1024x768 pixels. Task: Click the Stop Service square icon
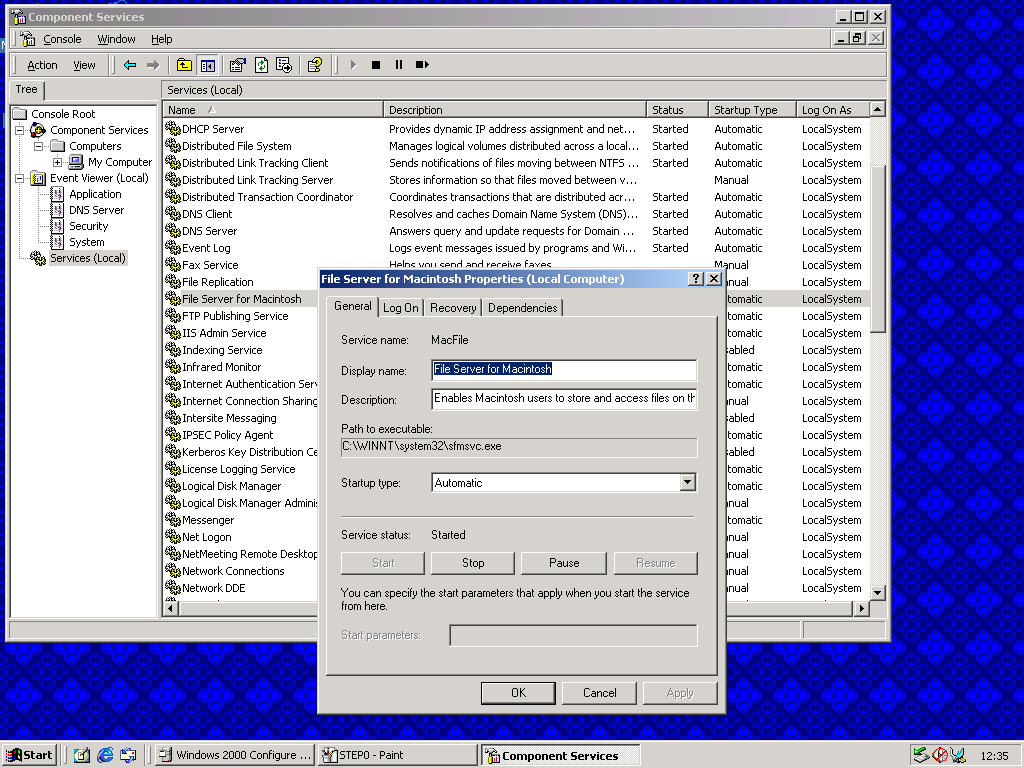click(x=376, y=65)
